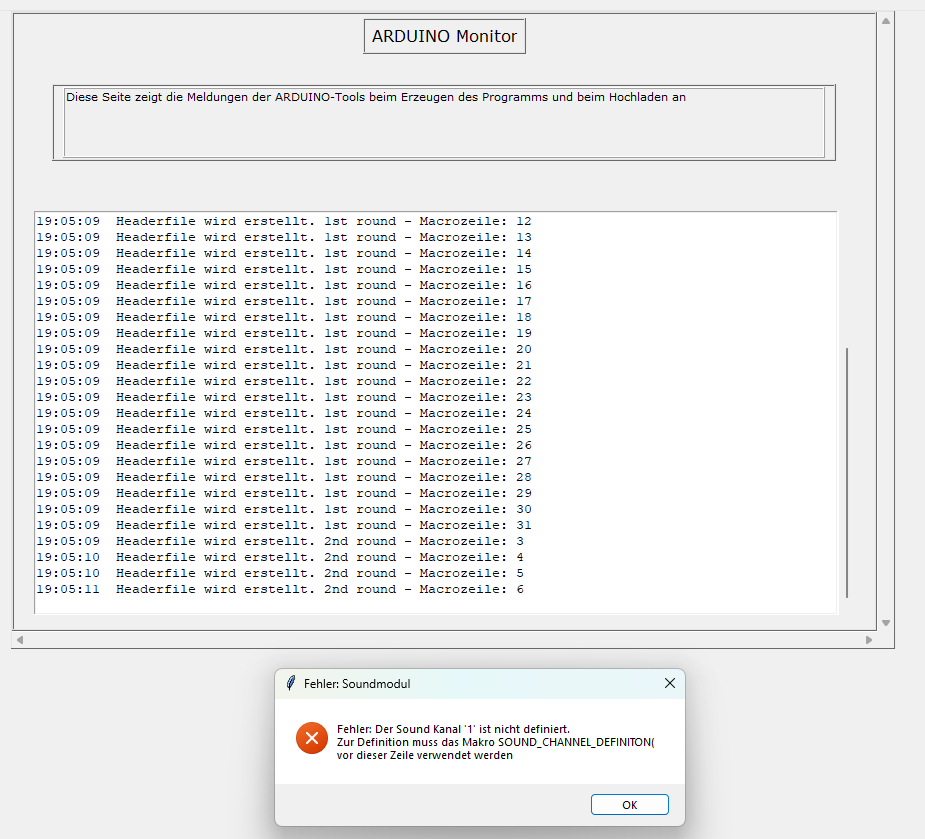Click log line 1st round Macrozeile: 15

pos(284,269)
